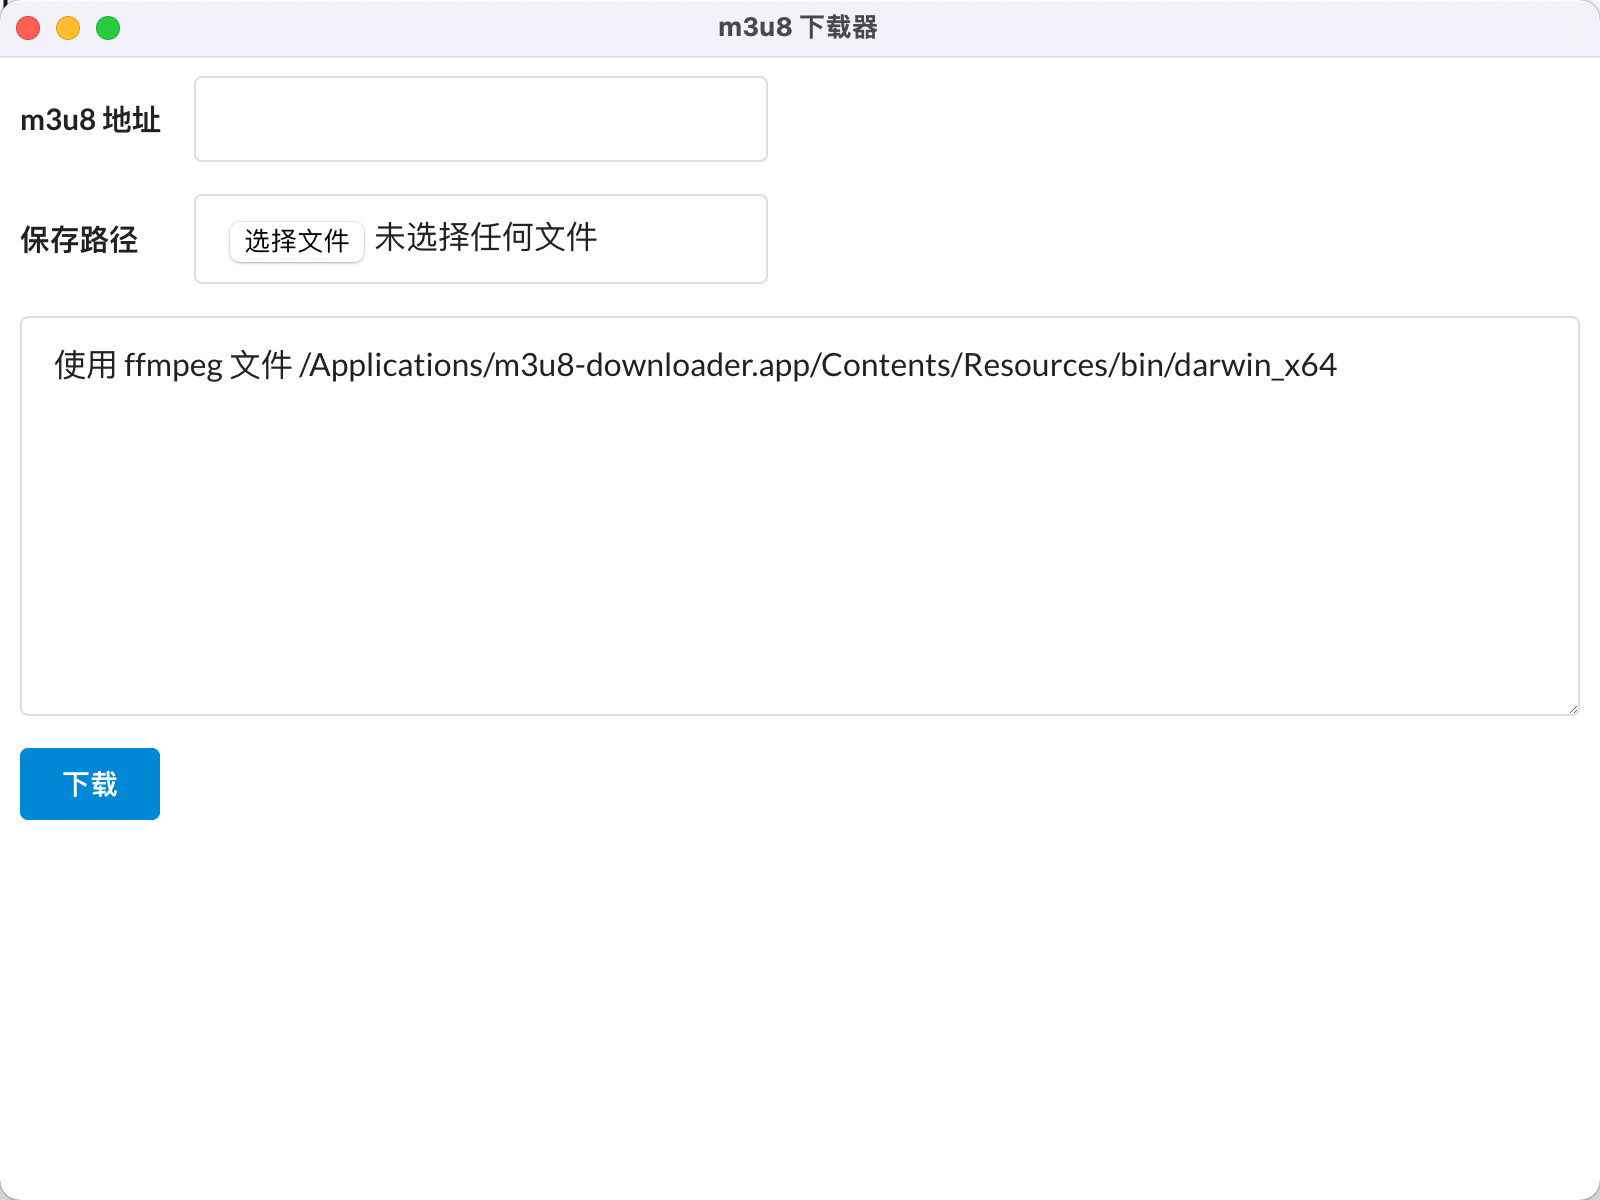Click the m3u8 地址 label
Image resolution: width=1600 pixels, height=1200 pixels.
point(90,120)
